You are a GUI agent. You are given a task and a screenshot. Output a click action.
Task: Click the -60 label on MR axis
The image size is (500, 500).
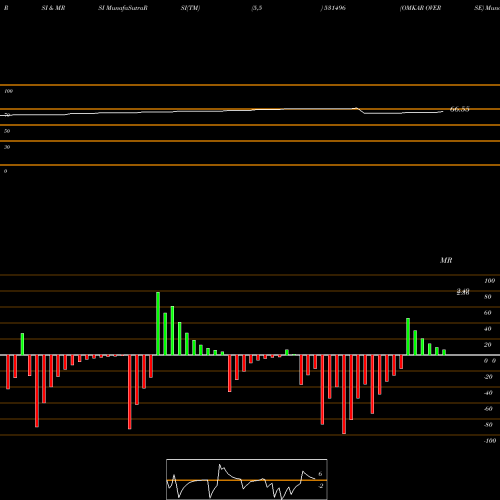pos(488,409)
